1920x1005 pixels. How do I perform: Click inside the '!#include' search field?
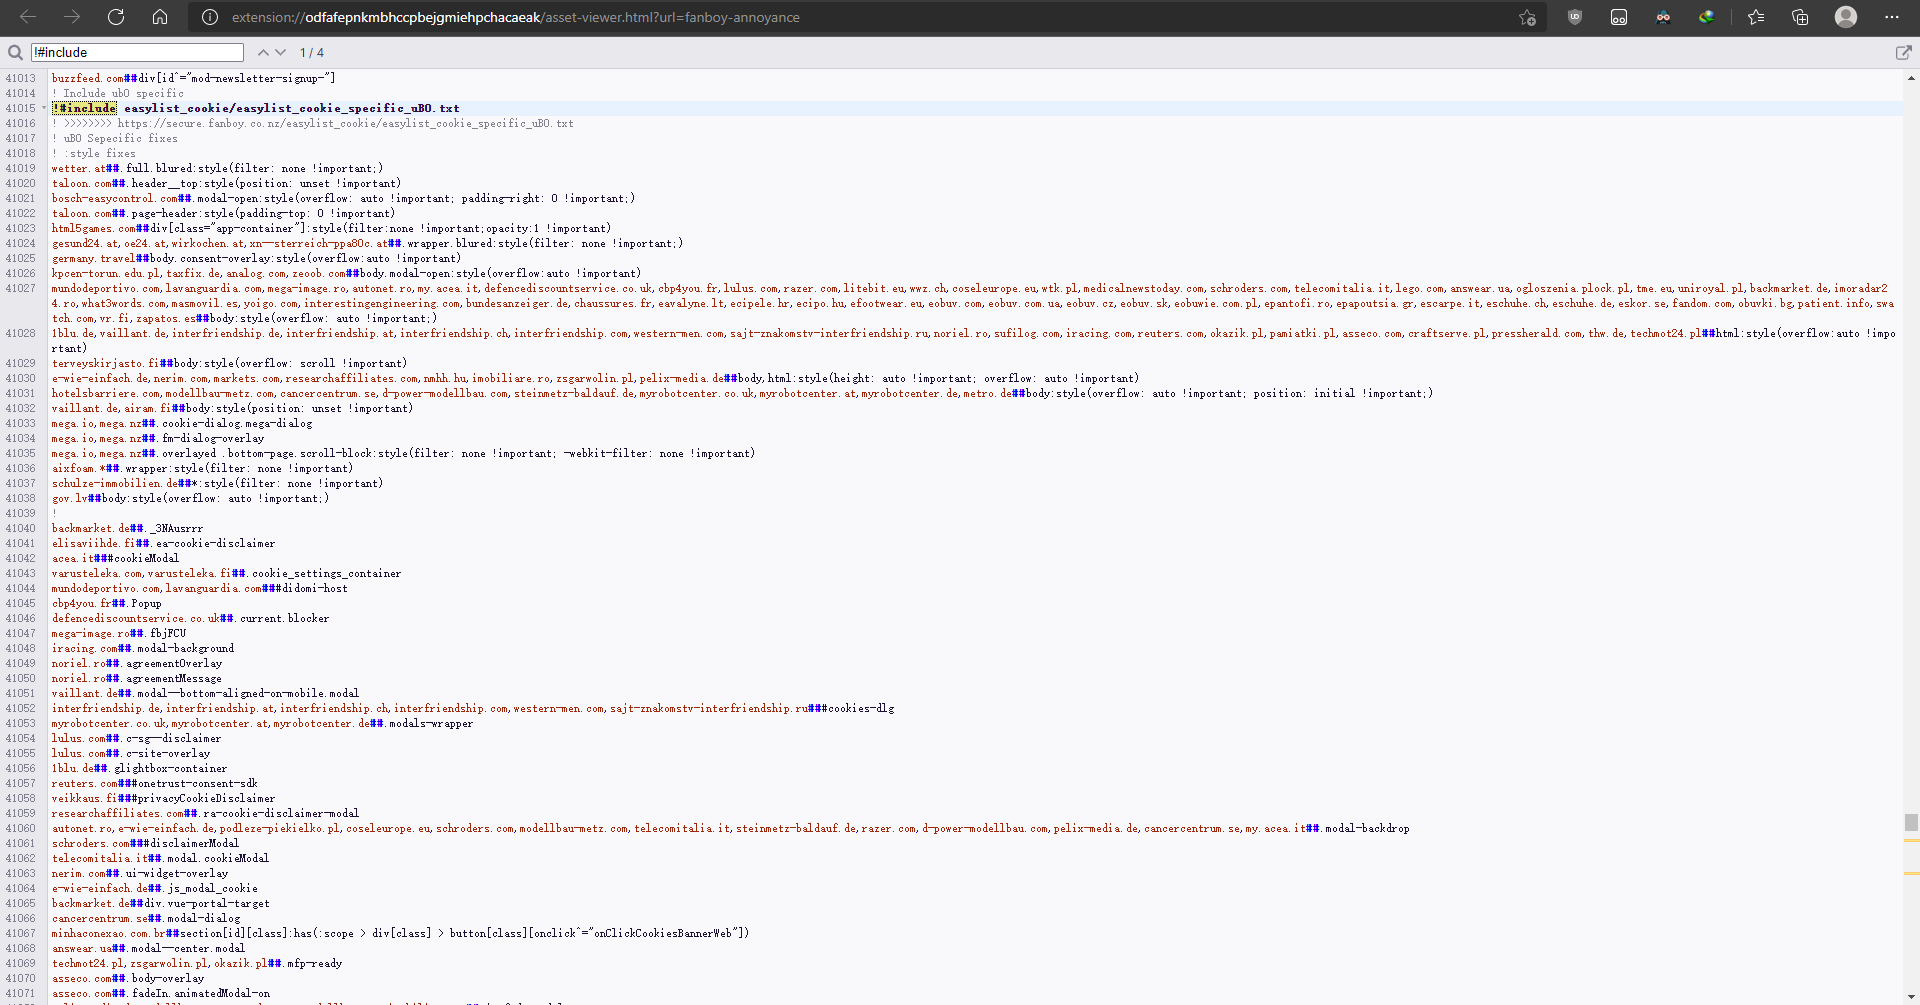click(x=137, y=52)
